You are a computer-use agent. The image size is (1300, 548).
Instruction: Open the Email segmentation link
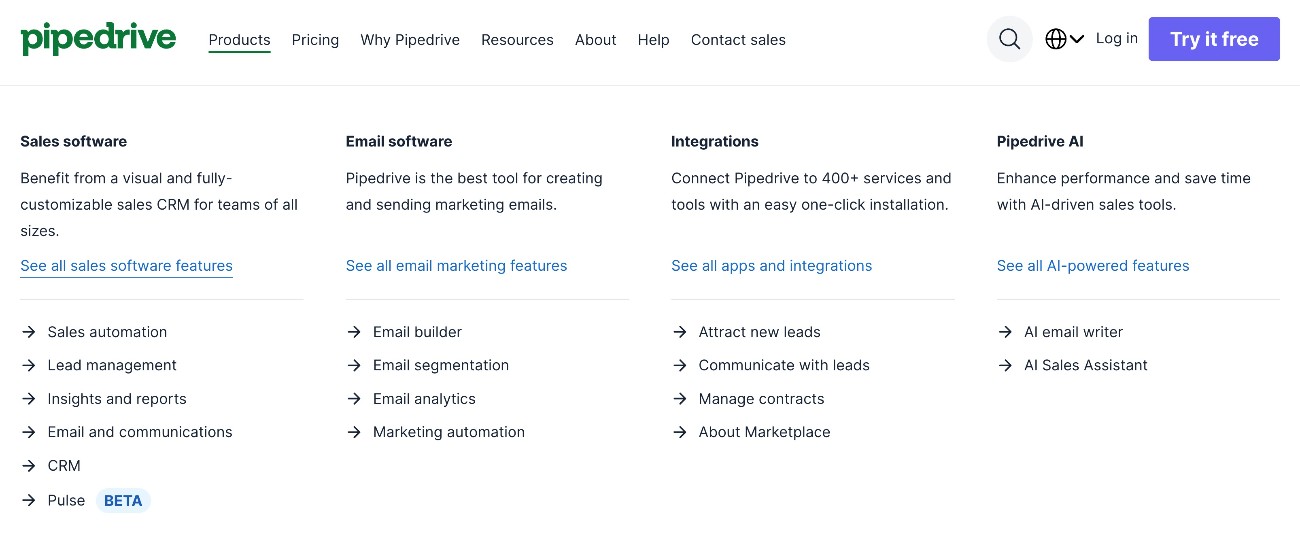click(x=441, y=365)
